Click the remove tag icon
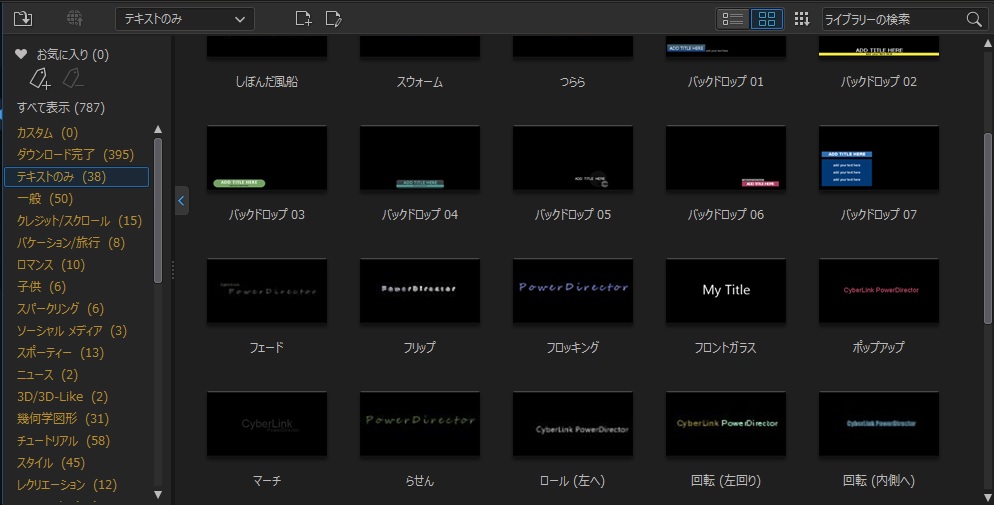Viewport: 994px width, 505px height. tap(73, 79)
